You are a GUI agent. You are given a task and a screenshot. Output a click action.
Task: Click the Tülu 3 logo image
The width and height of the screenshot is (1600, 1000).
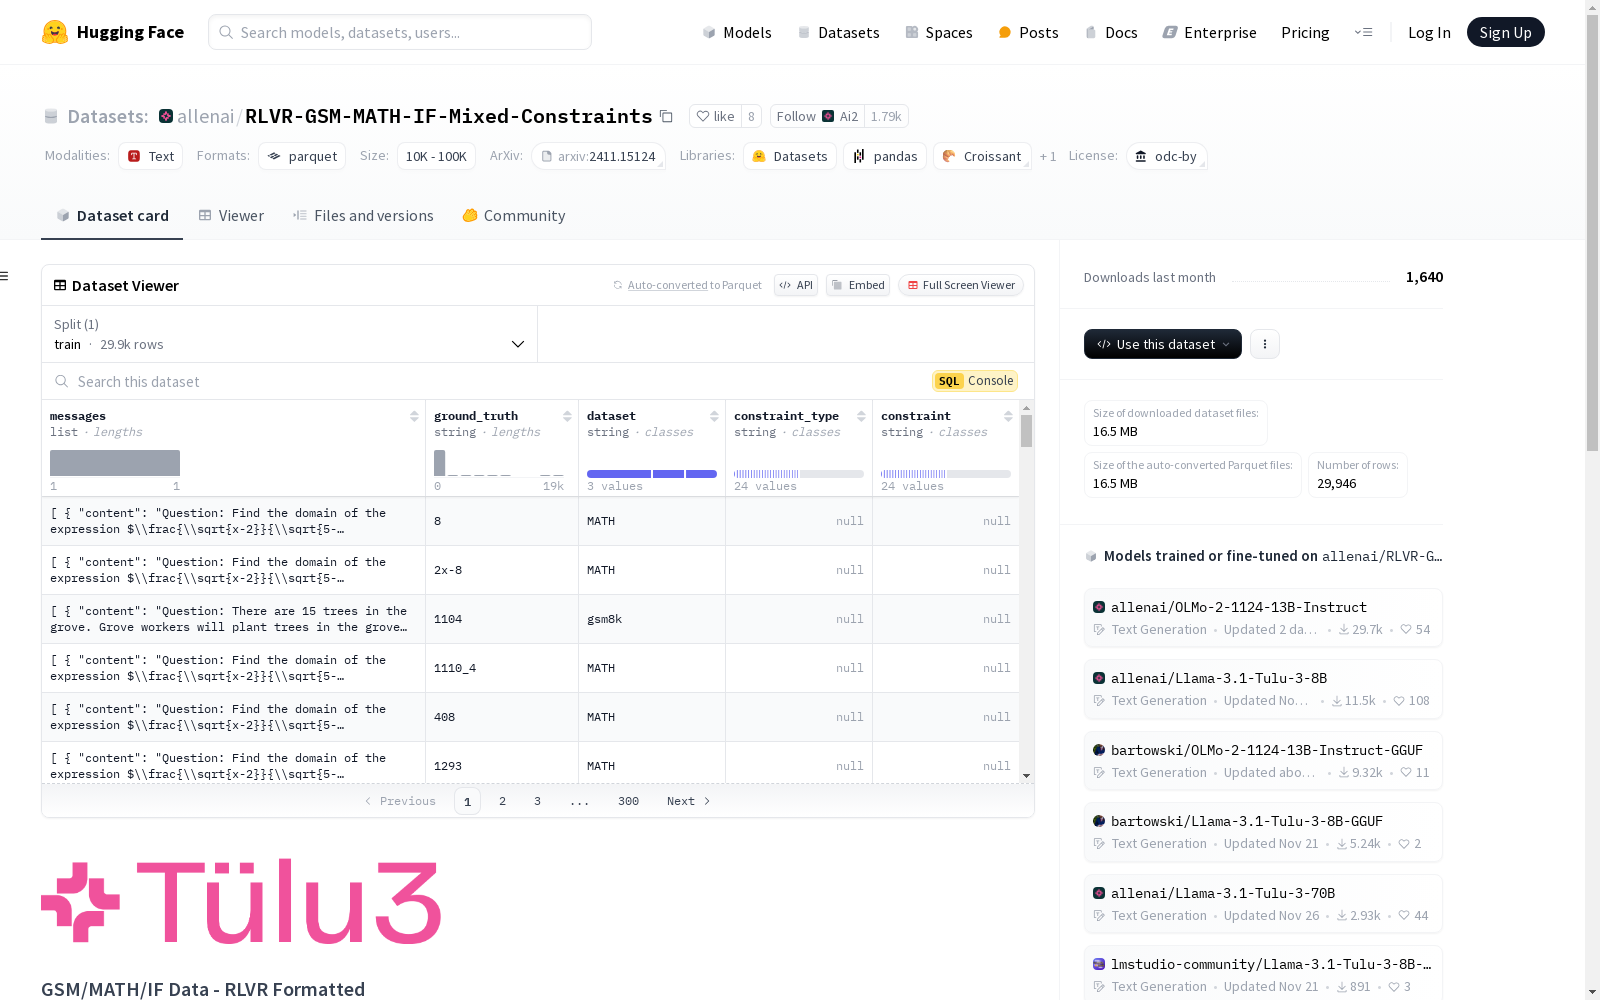coord(241,901)
